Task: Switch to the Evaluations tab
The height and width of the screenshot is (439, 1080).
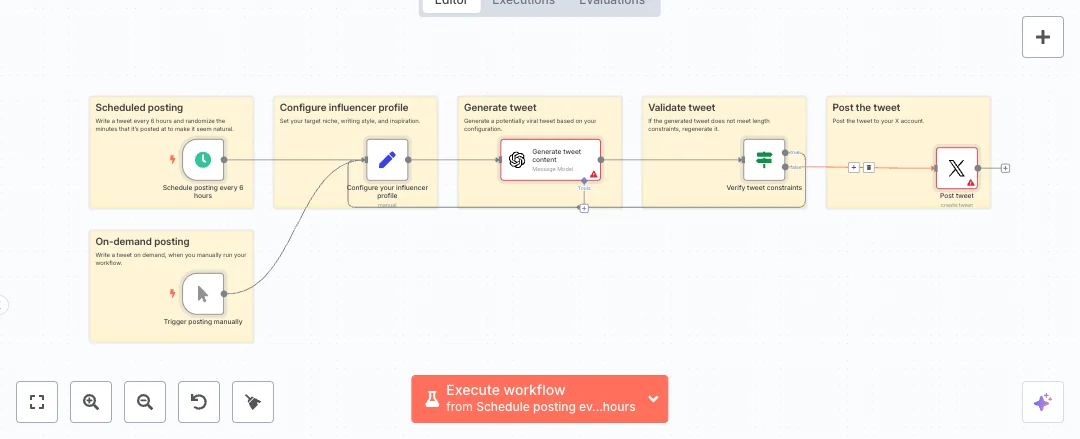Action: click(x=611, y=3)
